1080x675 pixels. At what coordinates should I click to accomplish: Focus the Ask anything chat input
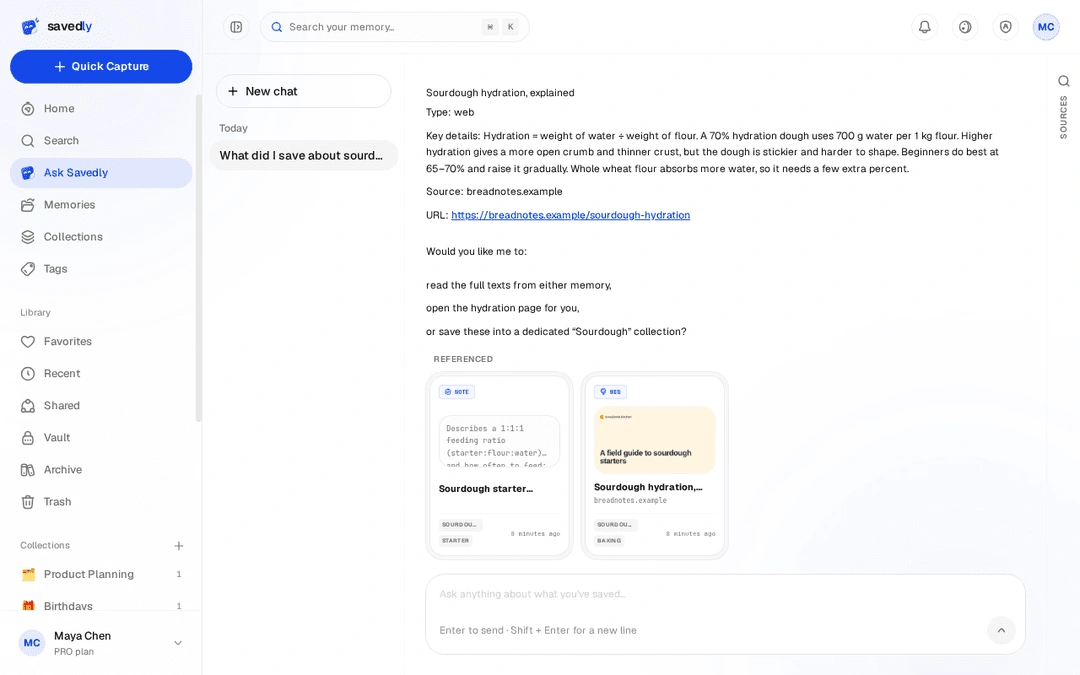tap(725, 594)
